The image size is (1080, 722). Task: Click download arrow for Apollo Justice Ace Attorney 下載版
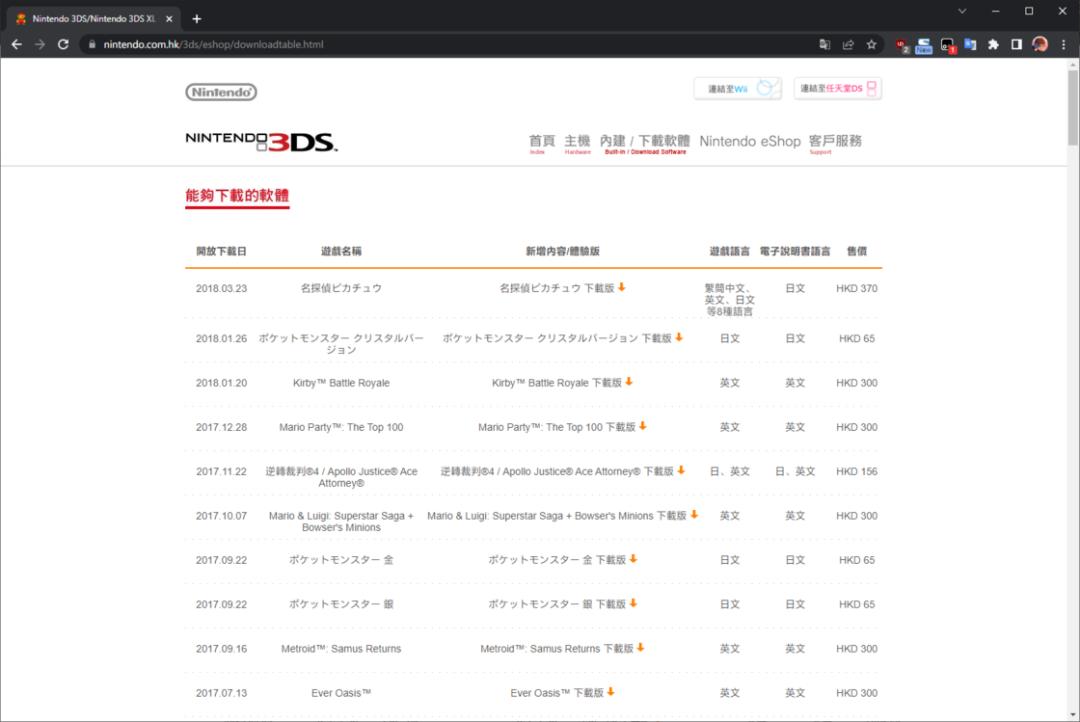(681, 471)
